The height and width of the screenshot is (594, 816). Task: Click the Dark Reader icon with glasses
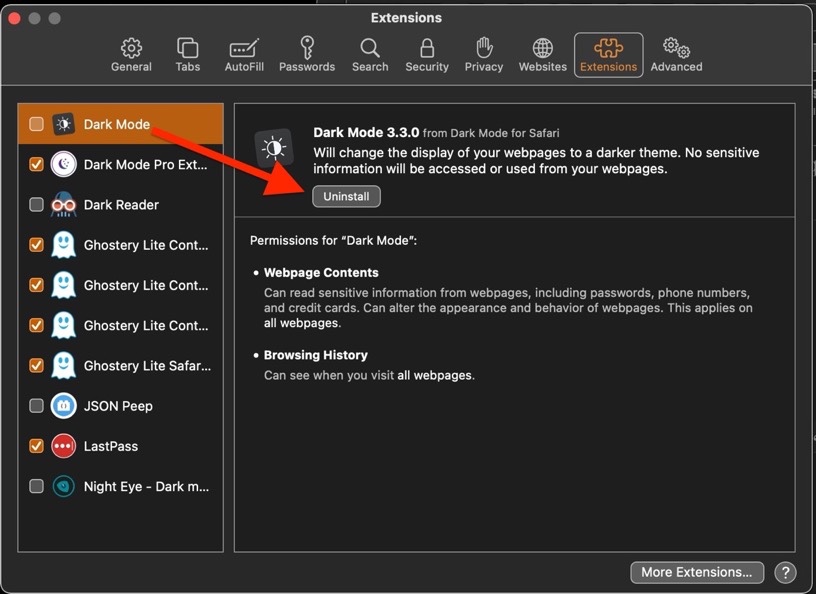(63, 205)
